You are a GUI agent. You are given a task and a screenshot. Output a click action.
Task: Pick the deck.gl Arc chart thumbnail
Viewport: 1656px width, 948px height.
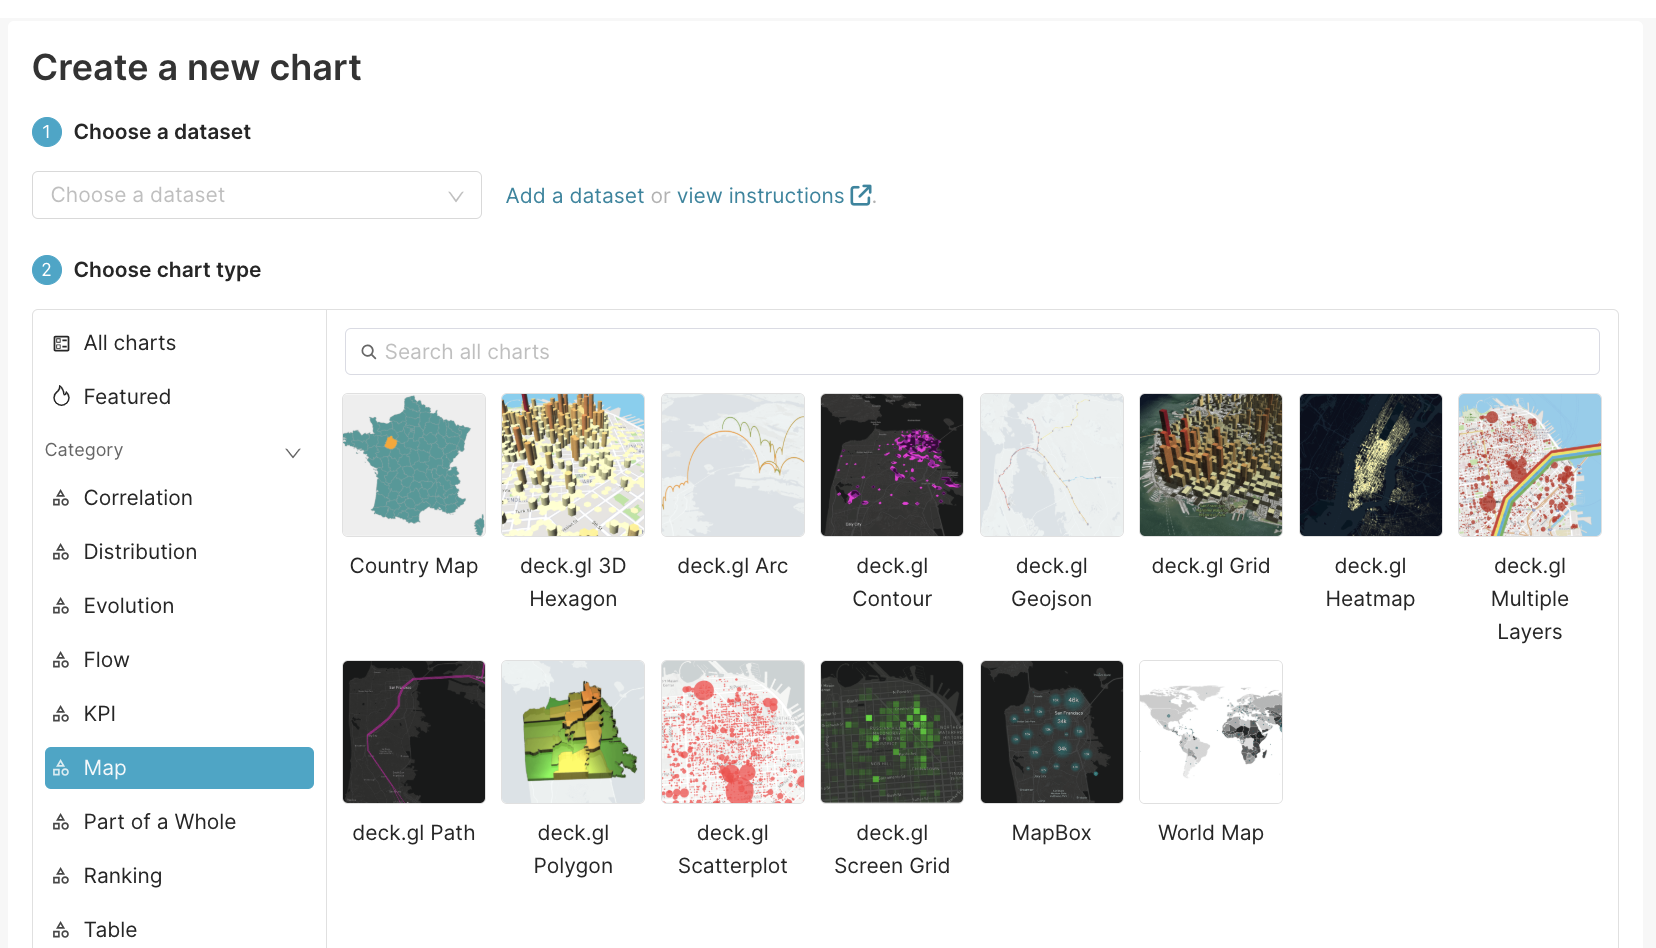coord(733,465)
